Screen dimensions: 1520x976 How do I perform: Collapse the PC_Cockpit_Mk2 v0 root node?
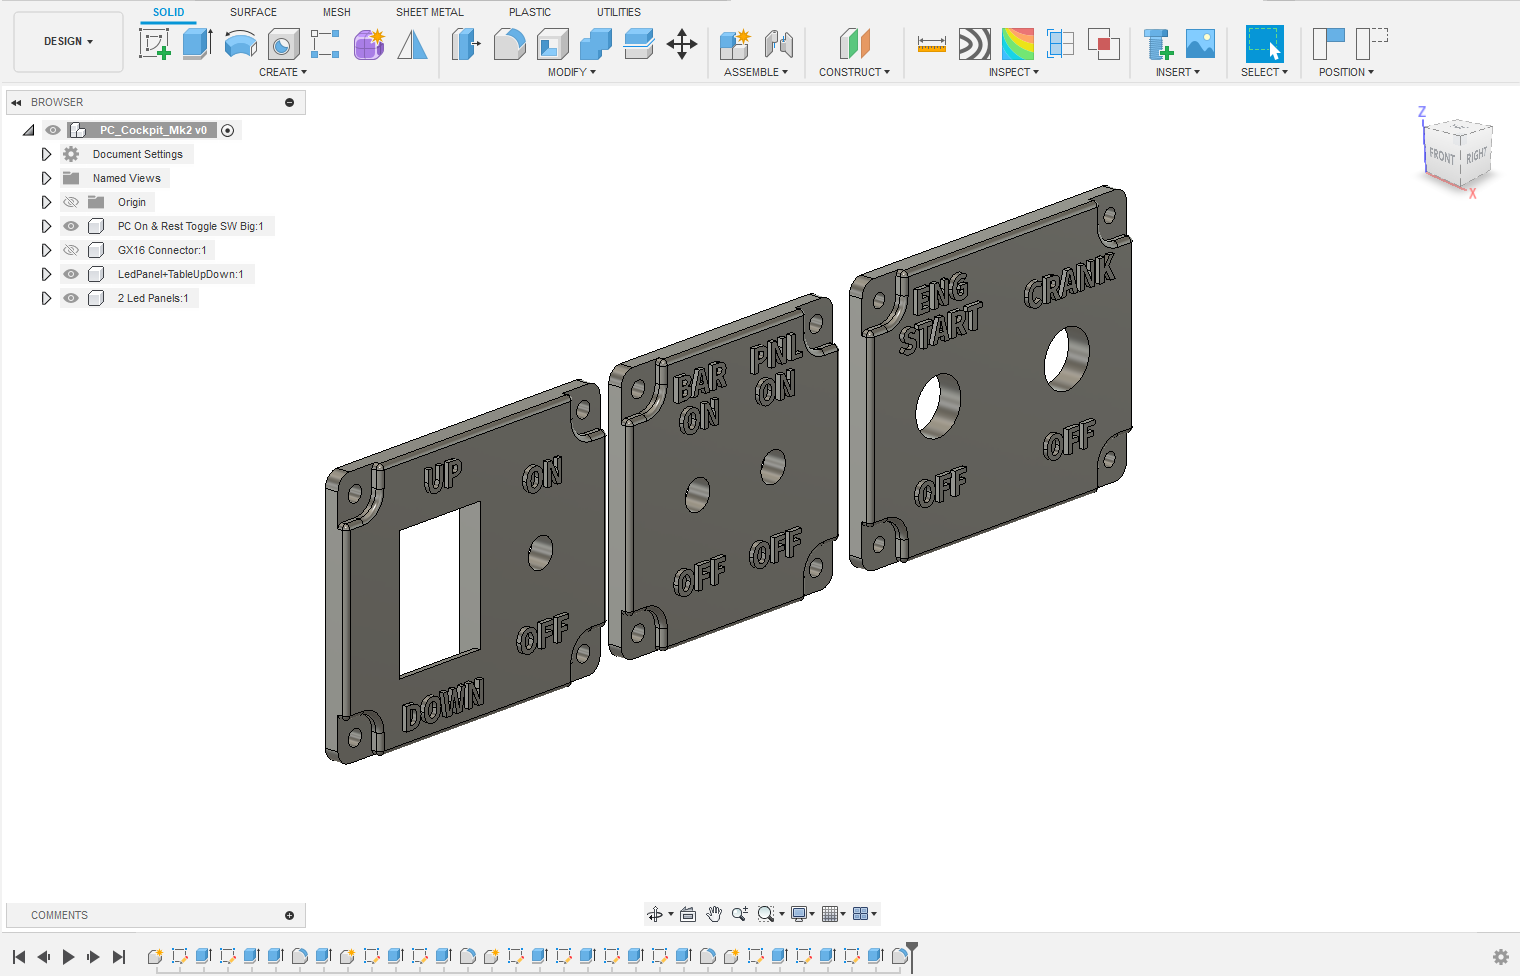(29, 130)
